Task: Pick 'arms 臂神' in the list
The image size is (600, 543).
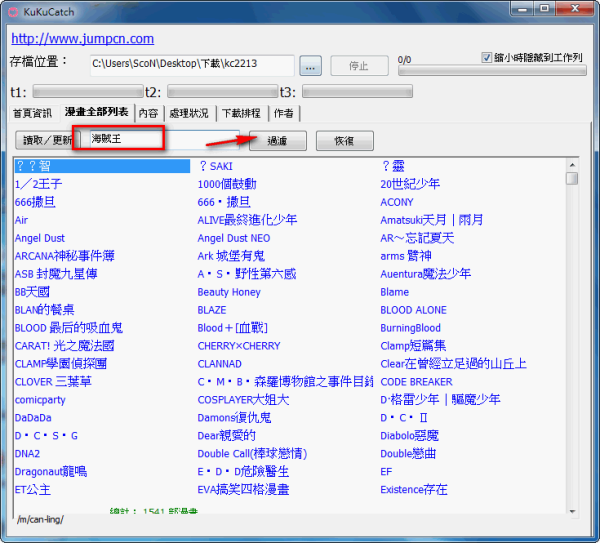Action: (x=406, y=256)
